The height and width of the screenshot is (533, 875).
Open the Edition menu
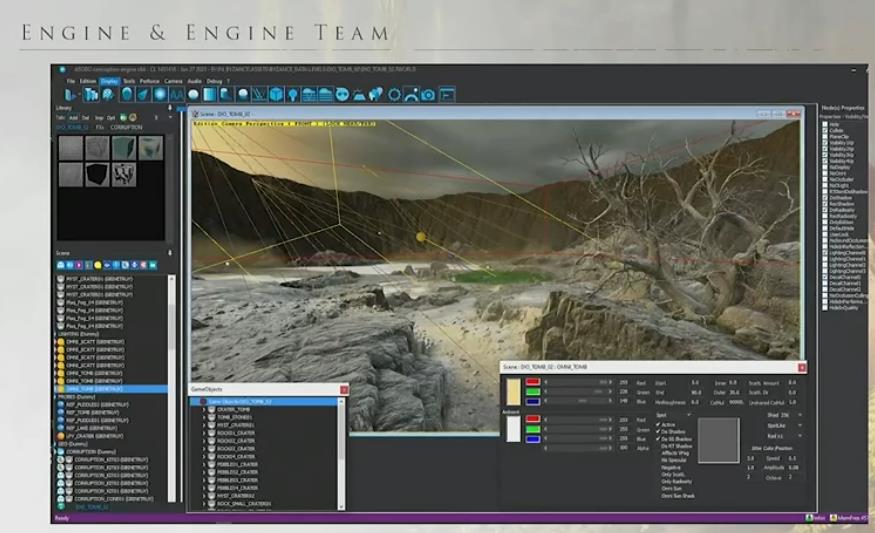(88, 81)
